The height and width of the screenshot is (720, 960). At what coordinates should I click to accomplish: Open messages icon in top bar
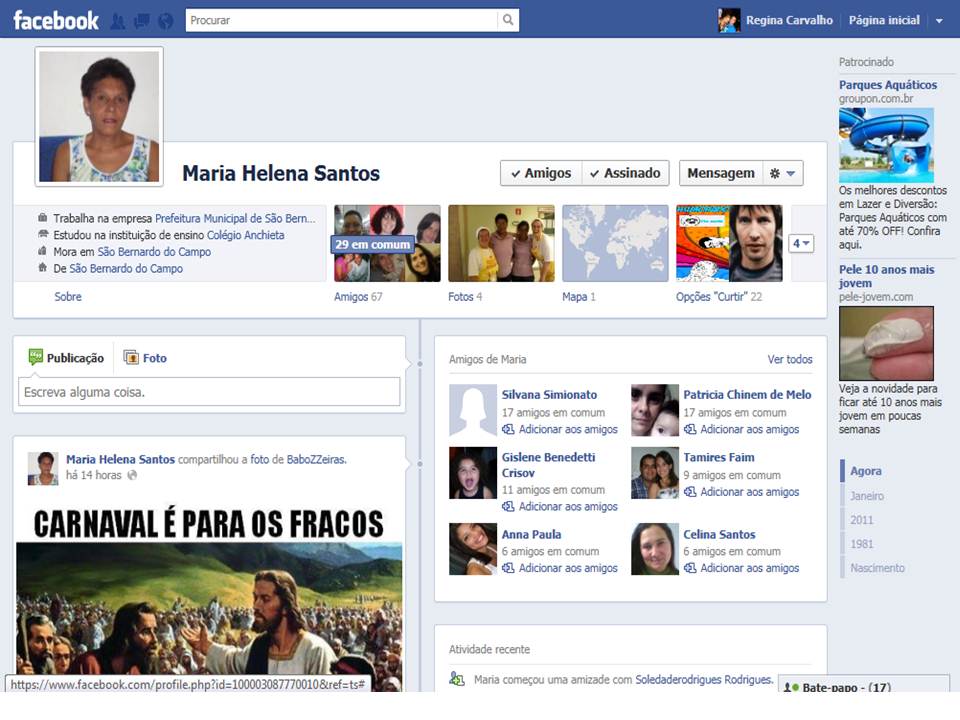[141, 21]
